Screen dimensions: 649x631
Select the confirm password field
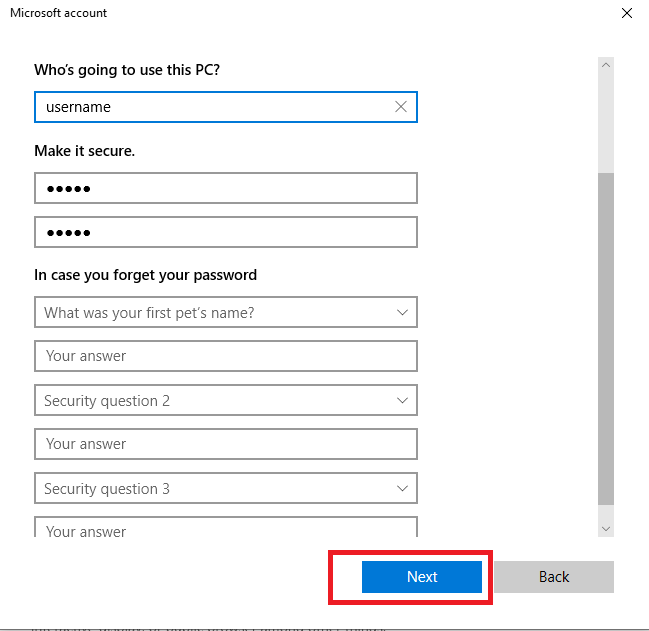click(225, 232)
